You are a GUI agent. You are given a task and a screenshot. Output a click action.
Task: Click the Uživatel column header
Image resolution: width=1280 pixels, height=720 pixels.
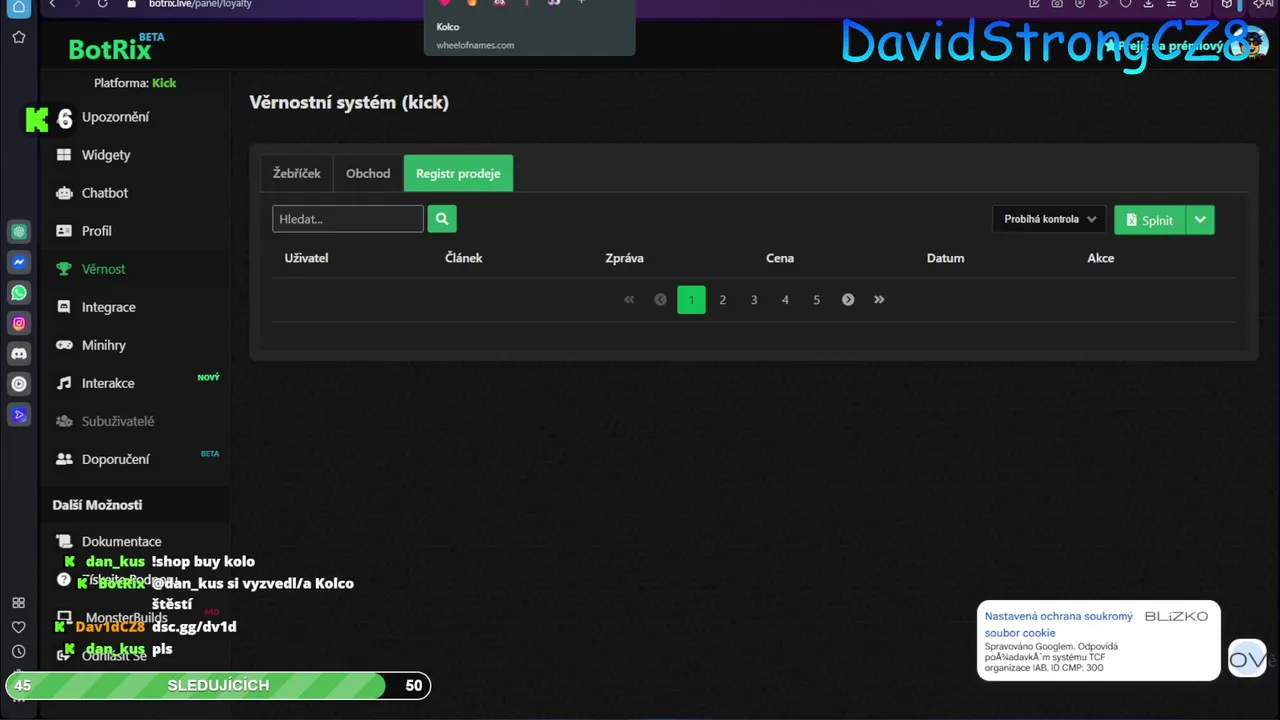coord(306,258)
